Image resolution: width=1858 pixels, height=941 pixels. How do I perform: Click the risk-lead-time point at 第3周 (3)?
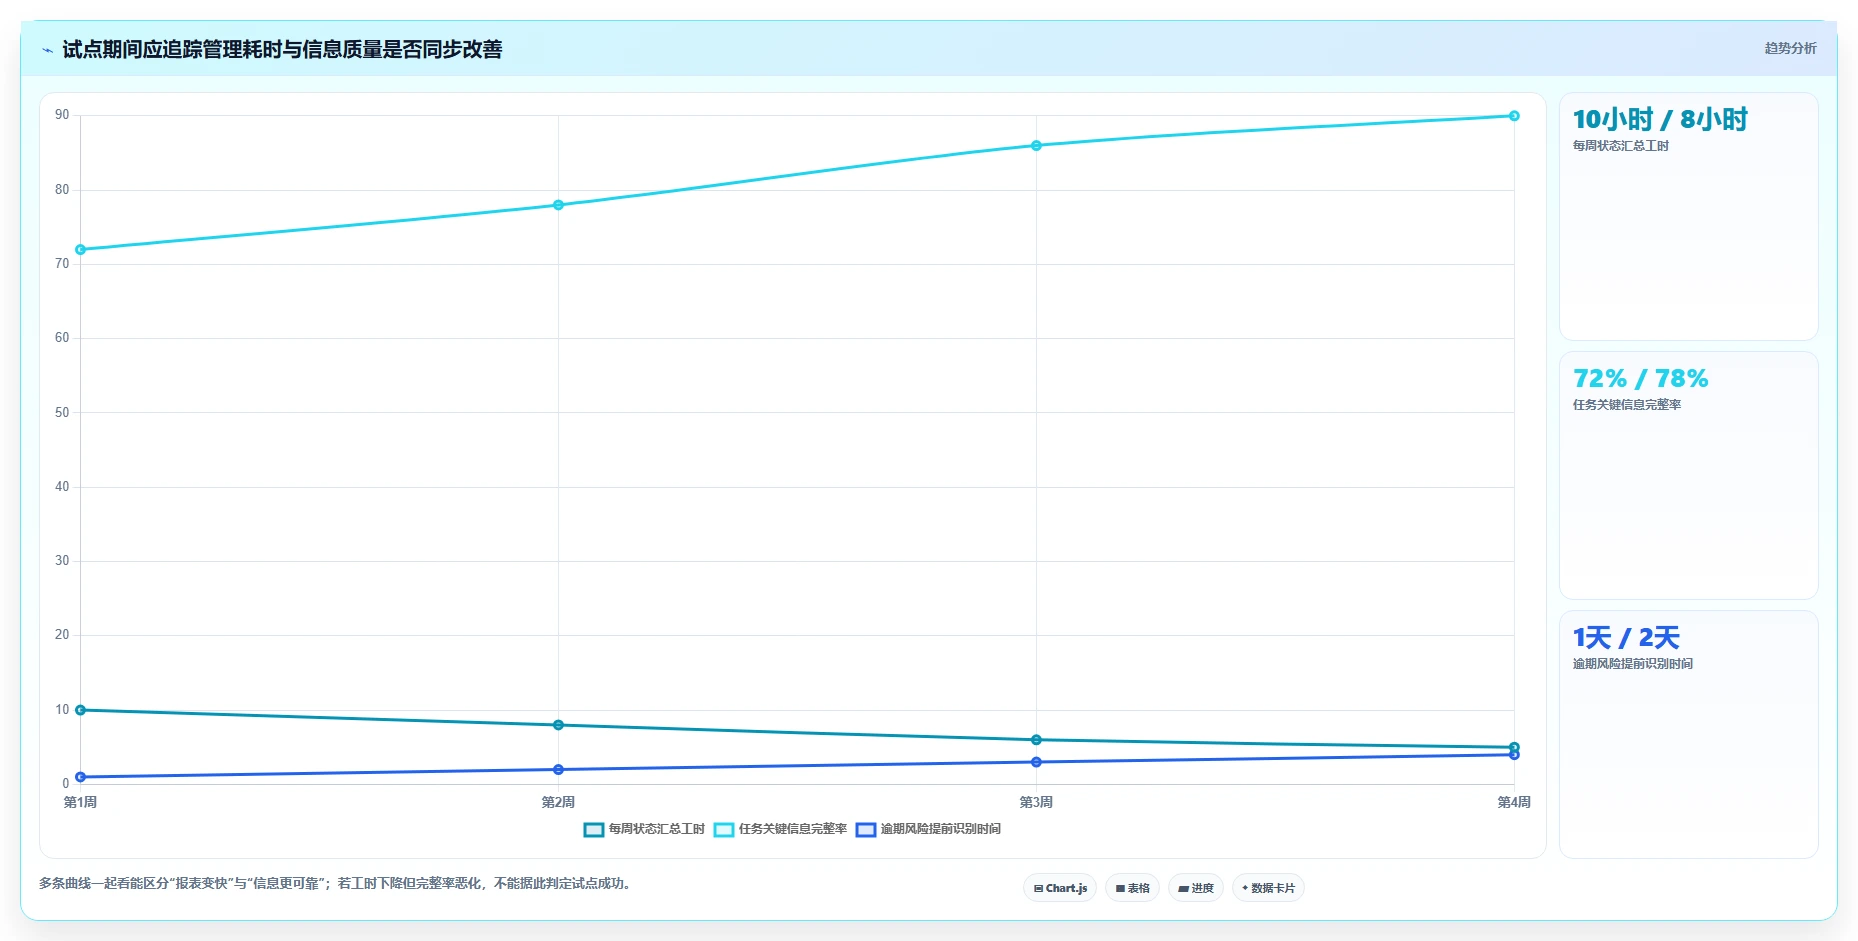pyautogui.click(x=1036, y=762)
